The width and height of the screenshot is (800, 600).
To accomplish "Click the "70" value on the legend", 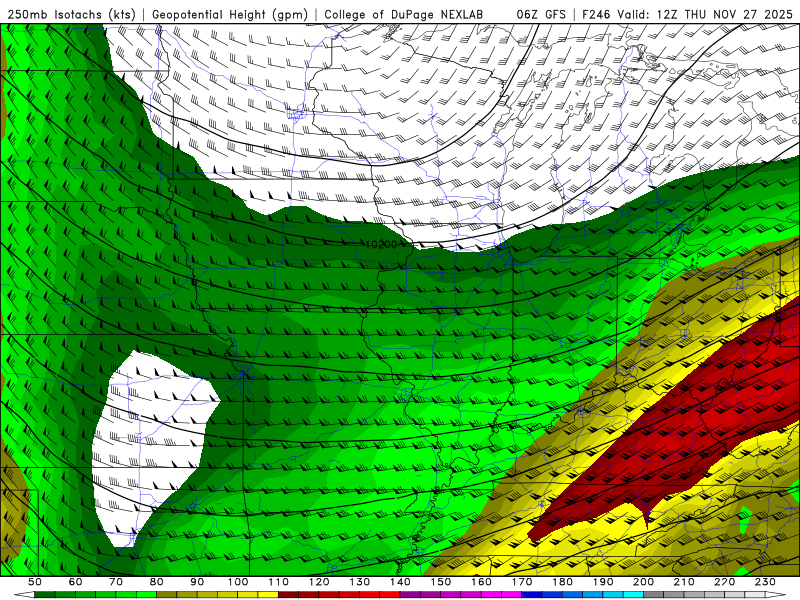I will tap(116, 582).
